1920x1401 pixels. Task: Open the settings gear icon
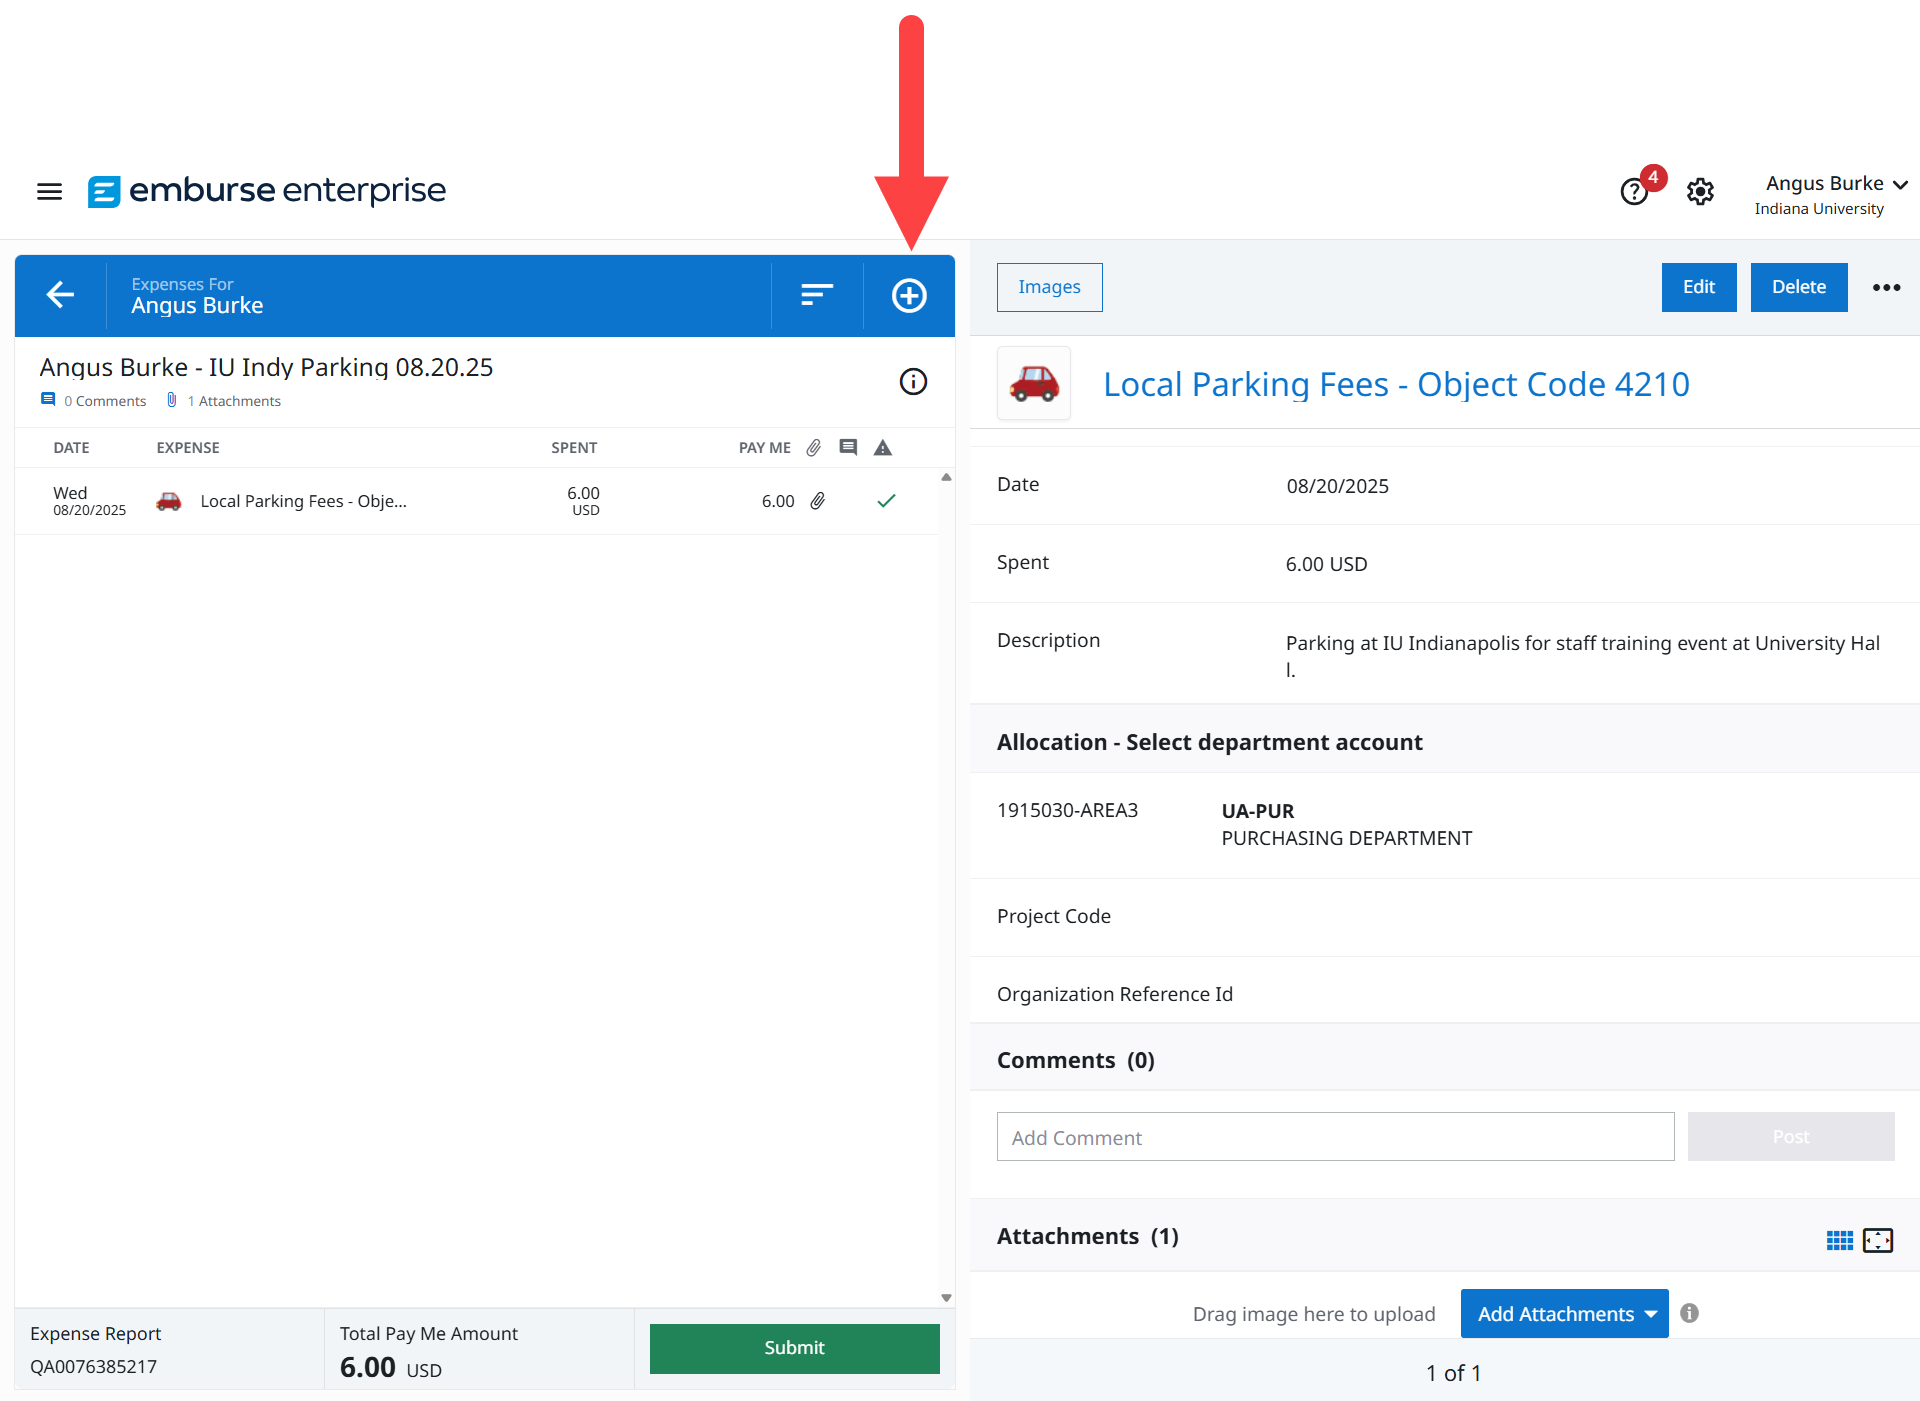1700,191
